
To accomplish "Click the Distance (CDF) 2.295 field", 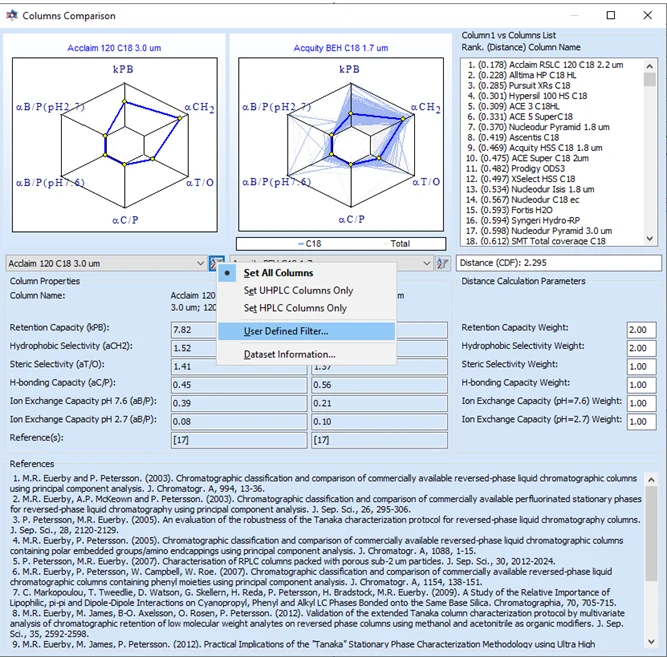I will click(x=559, y=263).
